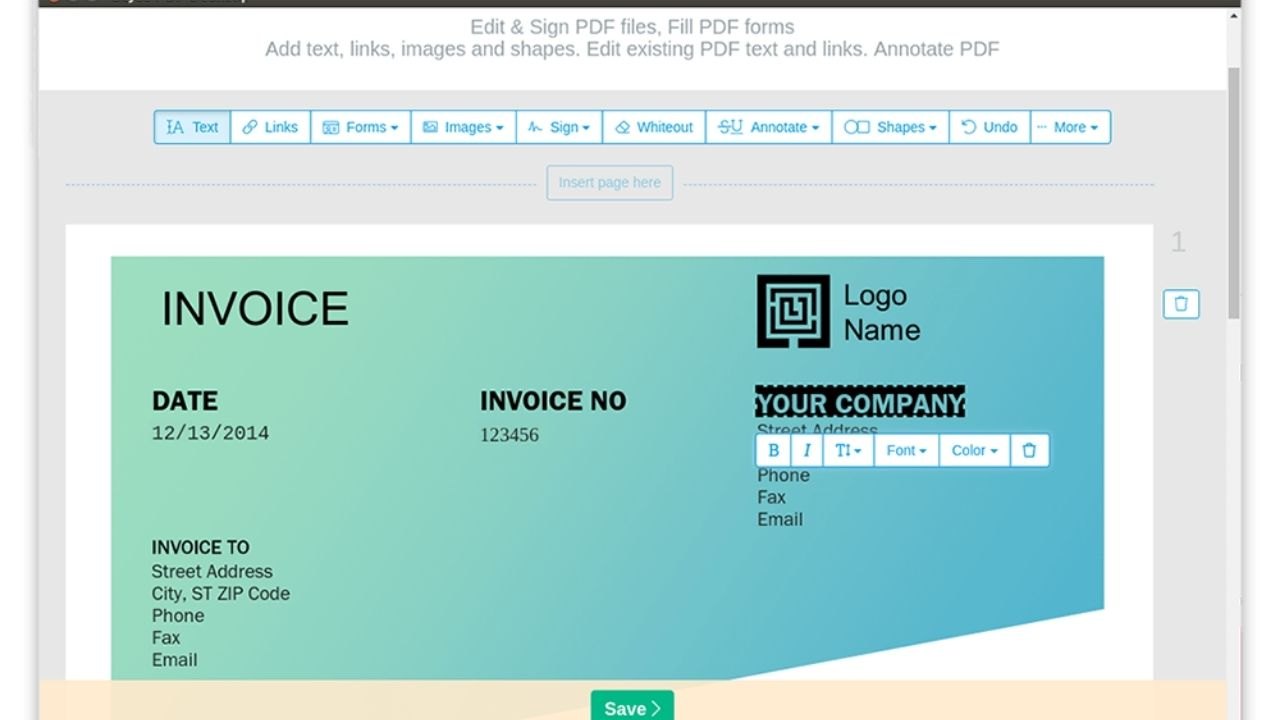Open the text Color picker dropdown
Viewport: 1280px width, 720px height.
pos(974,450)
